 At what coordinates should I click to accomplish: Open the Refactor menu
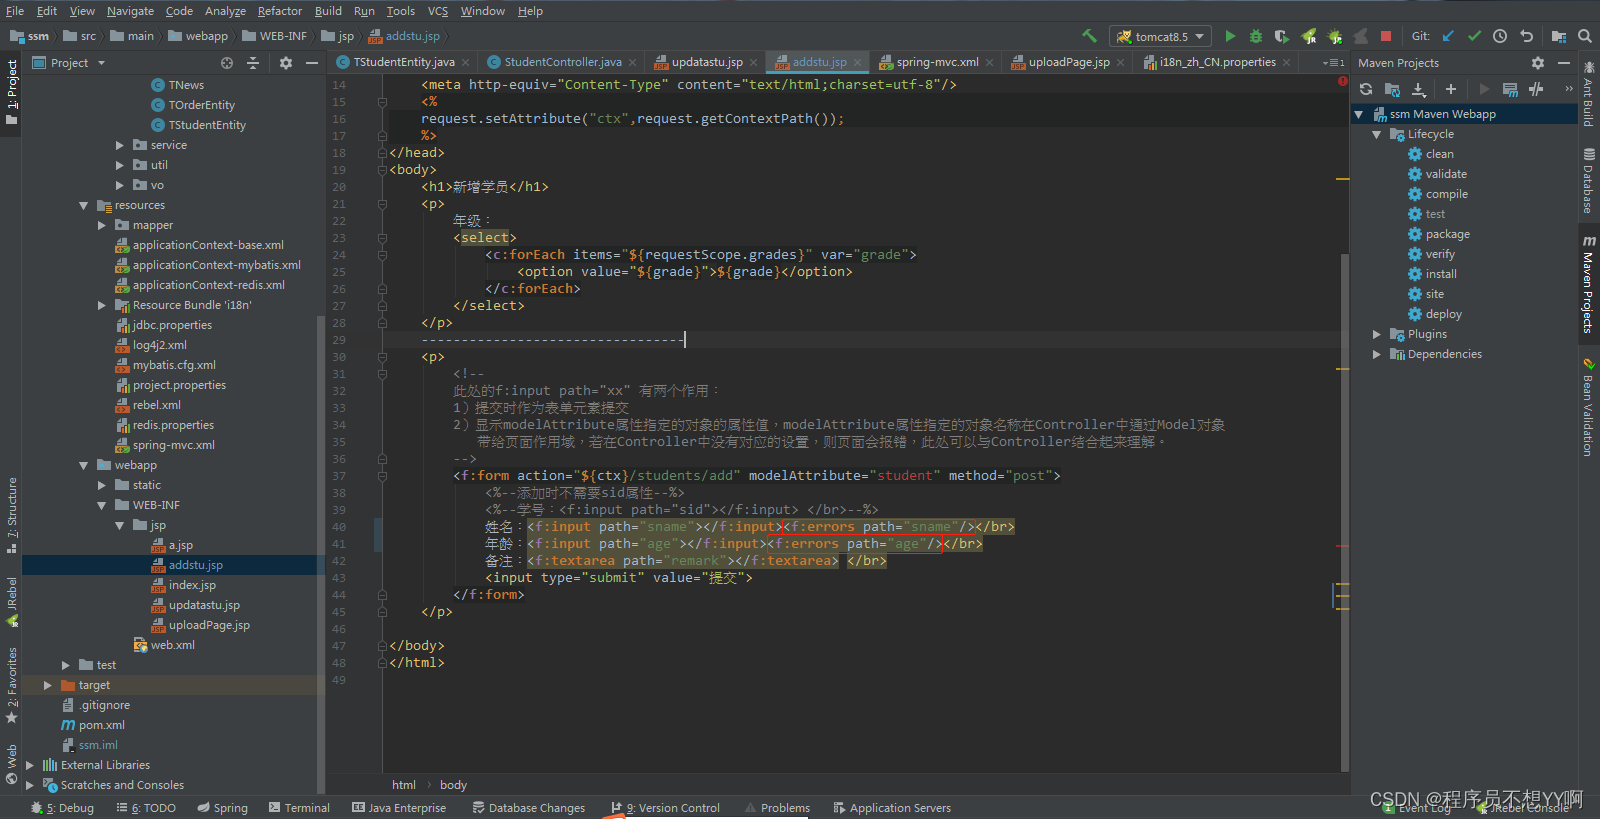click(280, 11)
